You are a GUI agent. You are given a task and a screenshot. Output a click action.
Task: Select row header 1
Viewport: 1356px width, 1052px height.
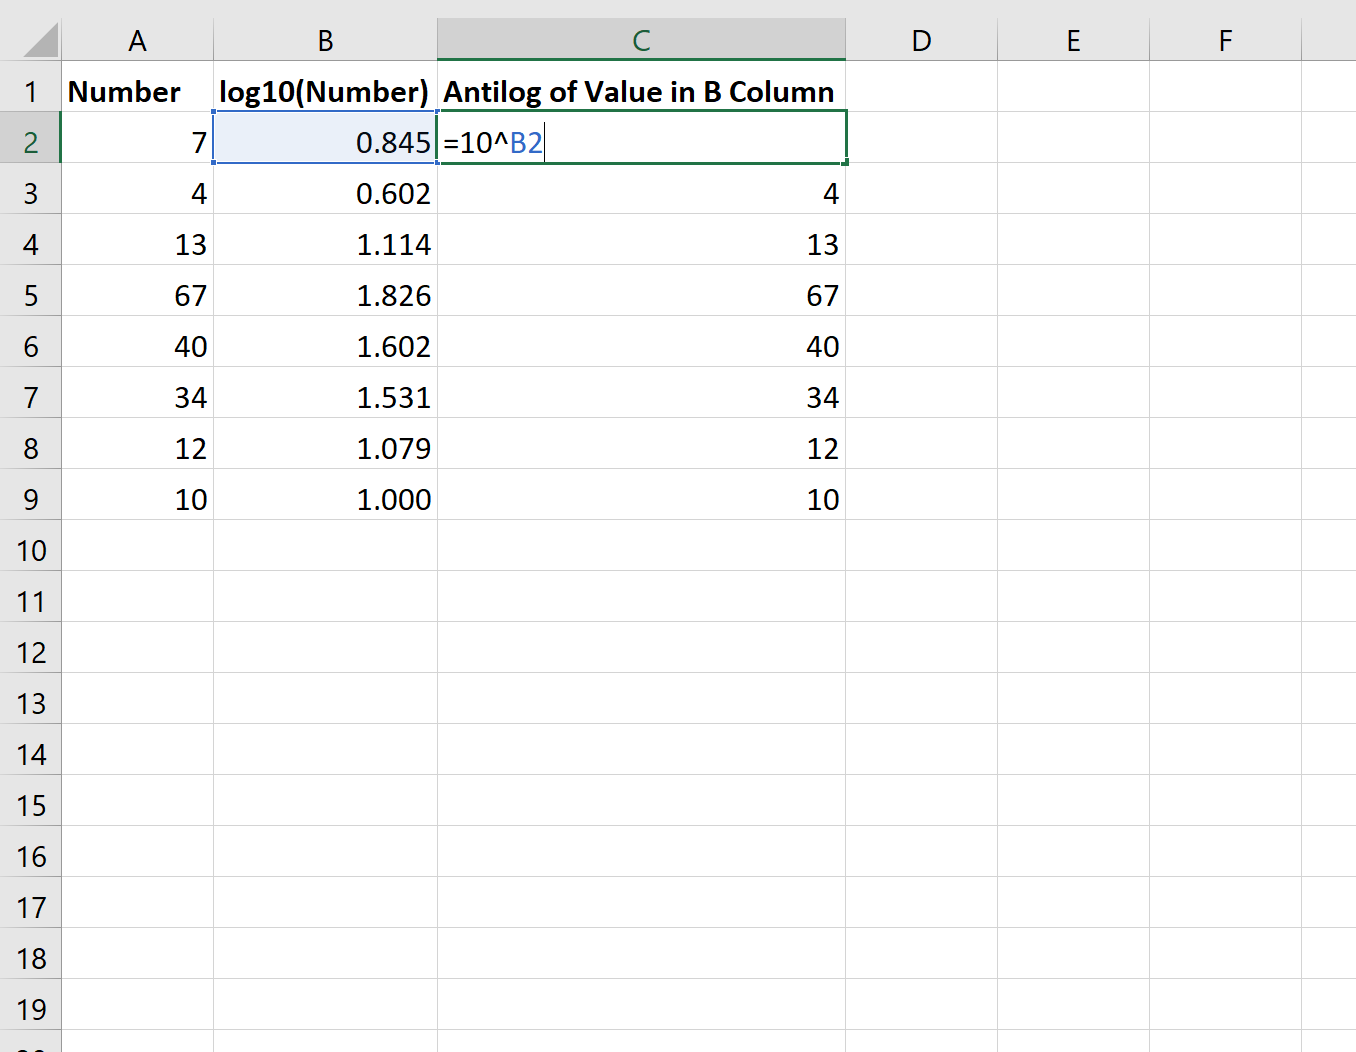click(x=30, y=91)
